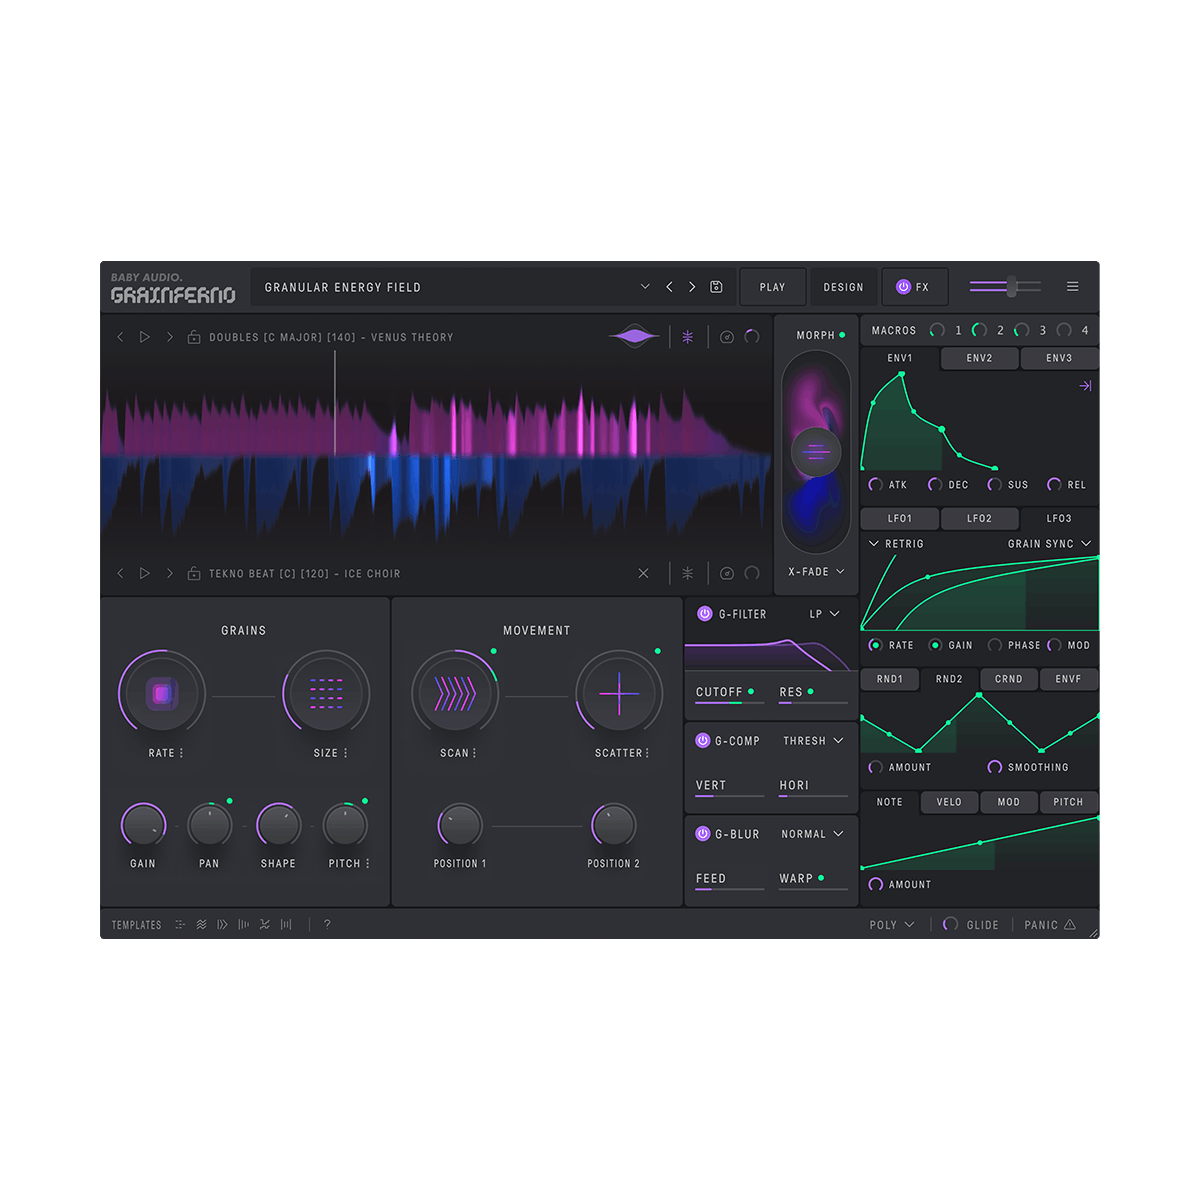Click the morph puck in the MORPH pad
1200x1200 pixels.
tap(816, 452)
